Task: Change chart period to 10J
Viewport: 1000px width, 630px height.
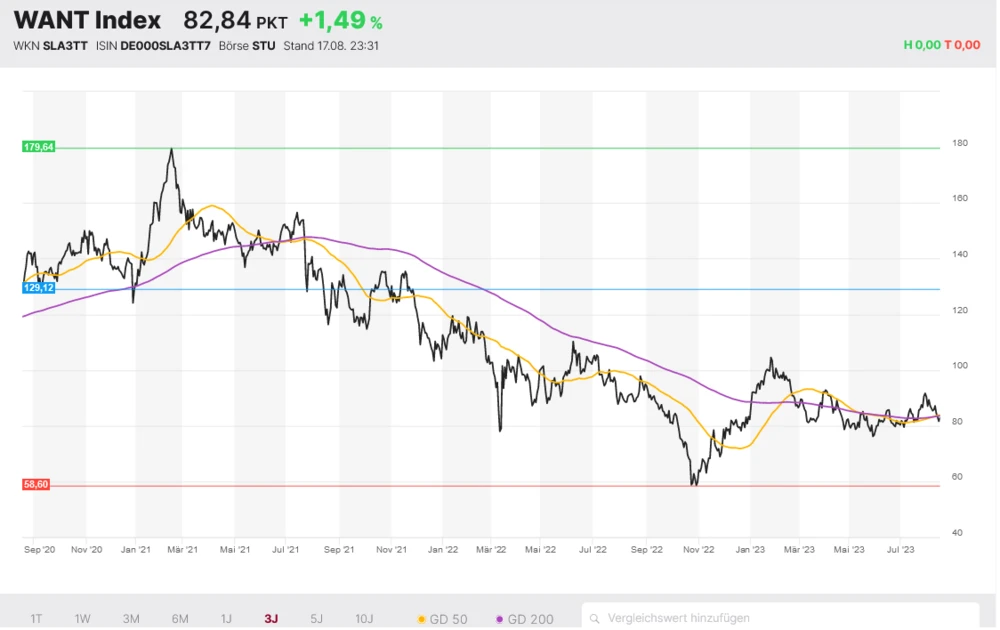Action: point(364,619)
